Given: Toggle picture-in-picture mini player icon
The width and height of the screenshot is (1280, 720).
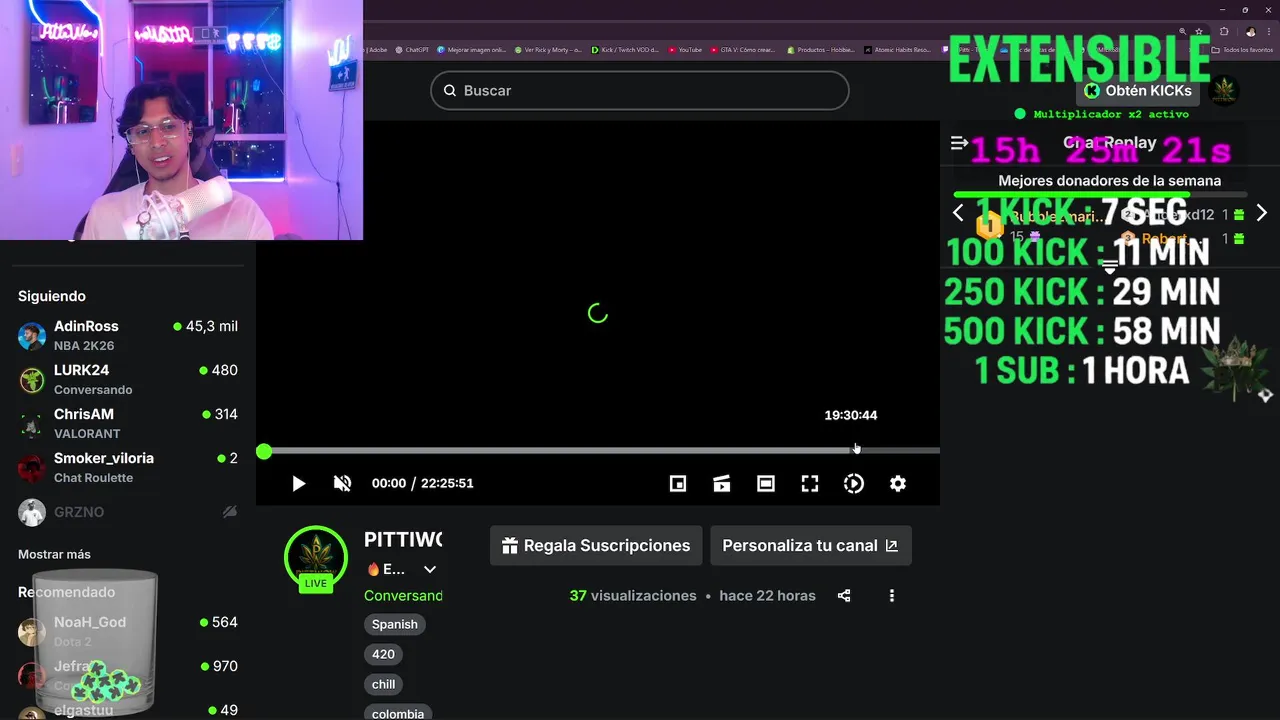Looking at the screenshot, I should [678, 484].
